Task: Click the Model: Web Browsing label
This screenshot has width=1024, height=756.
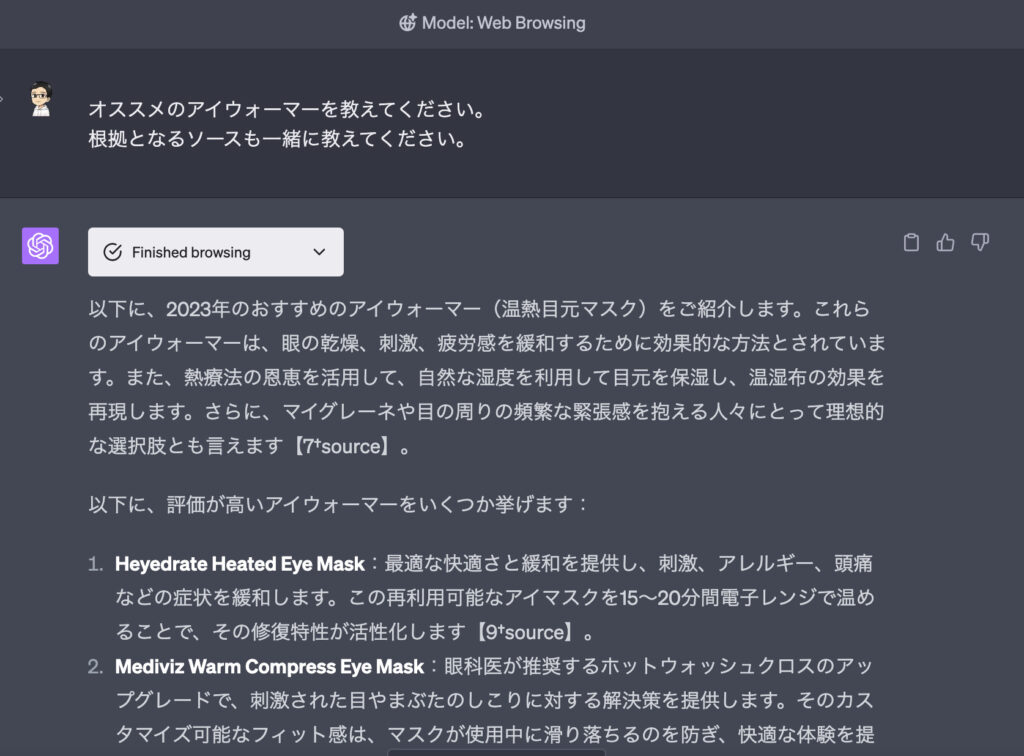Action: (504, 23)
